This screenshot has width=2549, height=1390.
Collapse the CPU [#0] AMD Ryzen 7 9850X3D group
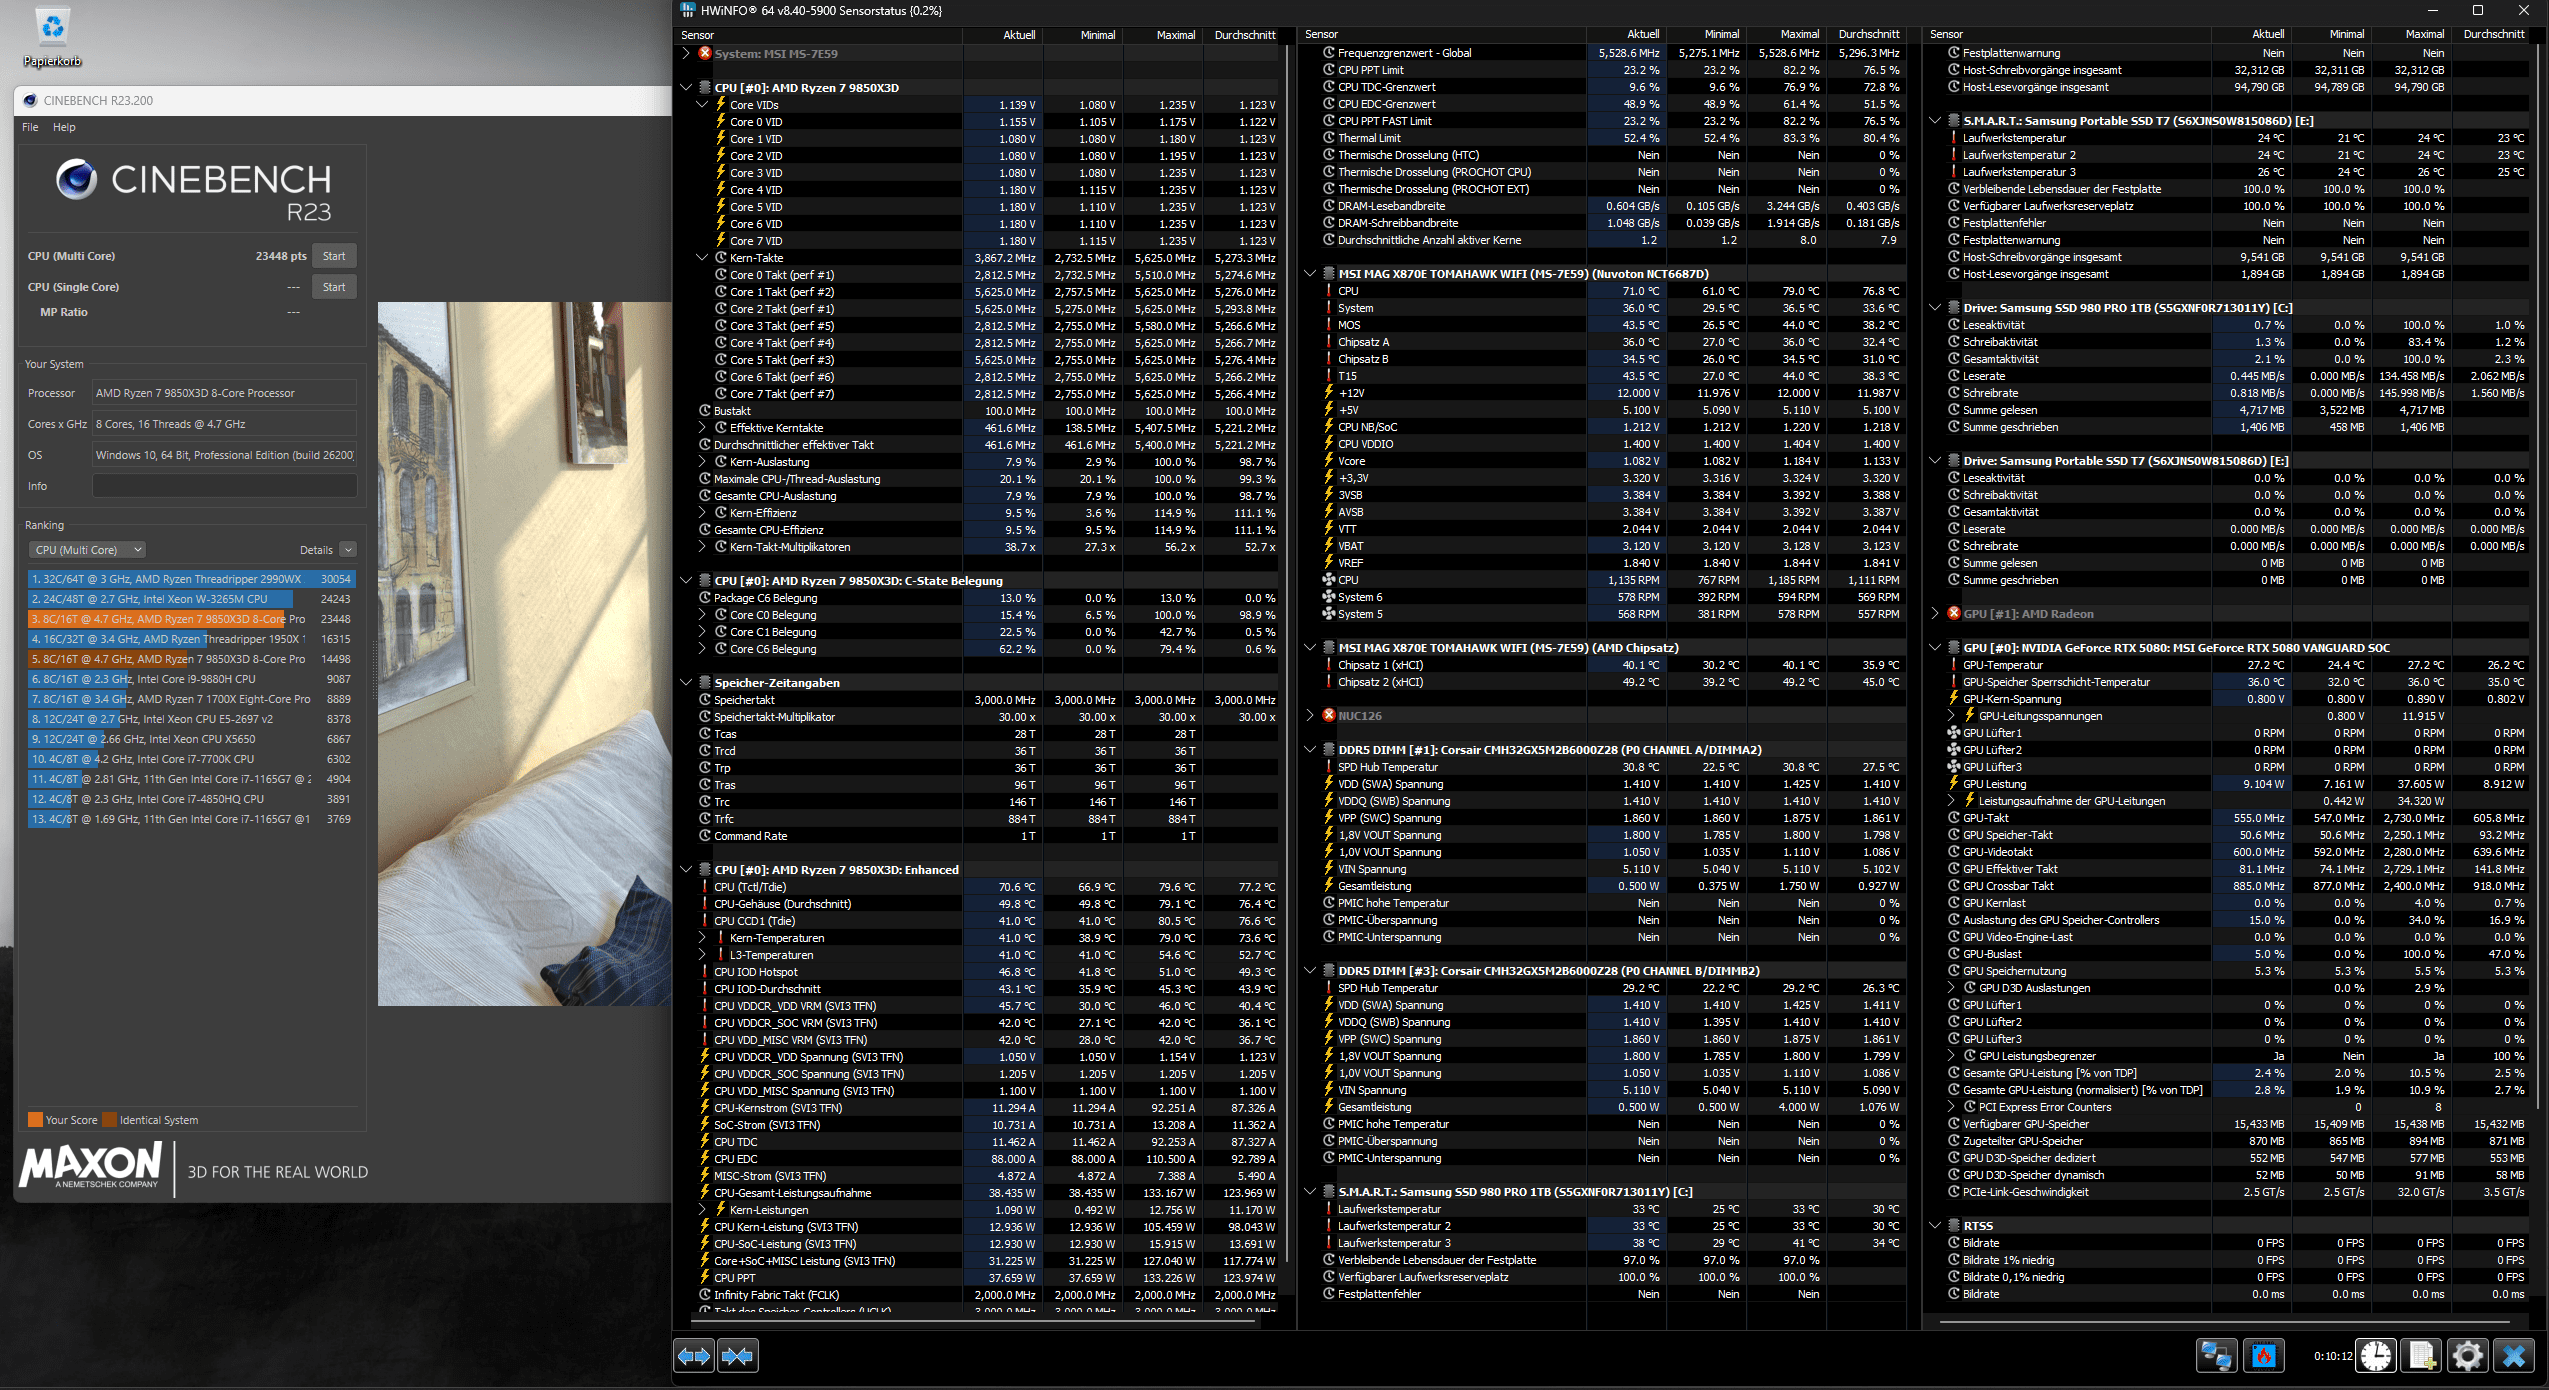pos(686,88)
